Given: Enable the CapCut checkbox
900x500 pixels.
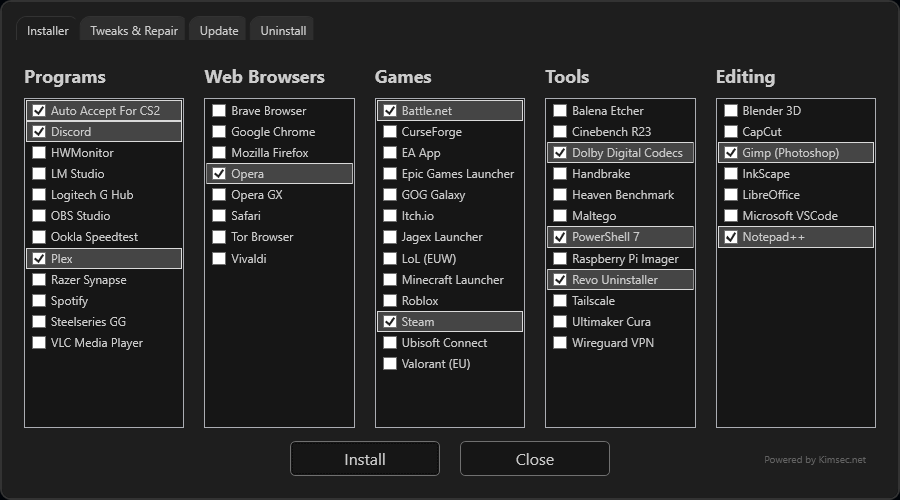Looking at the screenshot, I should [x=731, y=131].
